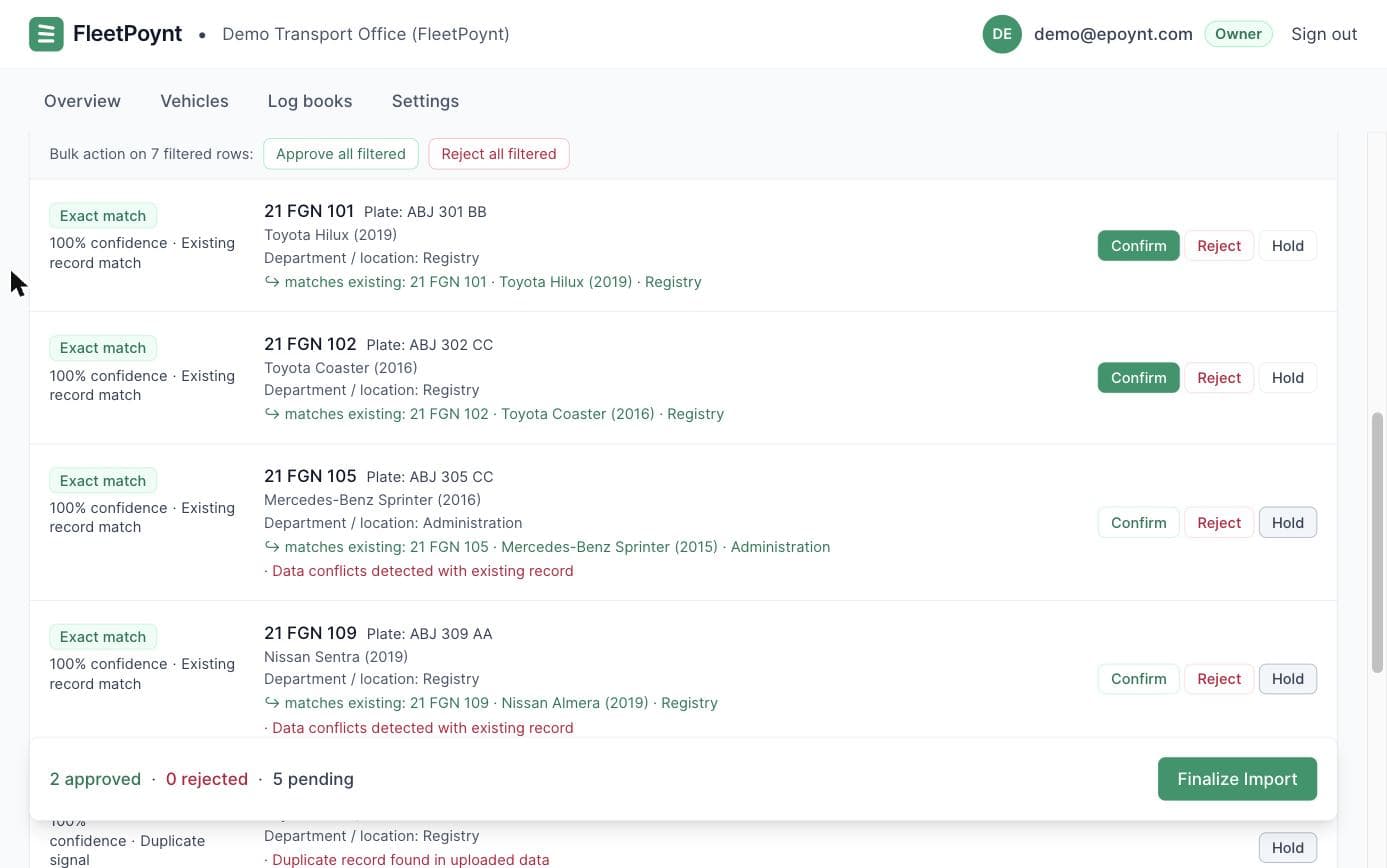Click the Owner role badge

[1238, 34]
